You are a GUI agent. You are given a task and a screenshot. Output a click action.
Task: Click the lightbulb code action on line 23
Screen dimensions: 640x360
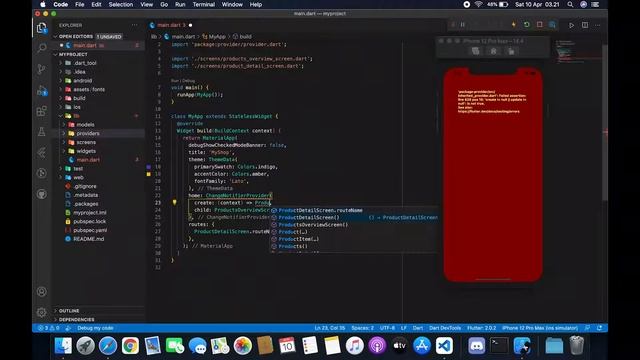tap(174, 202)
